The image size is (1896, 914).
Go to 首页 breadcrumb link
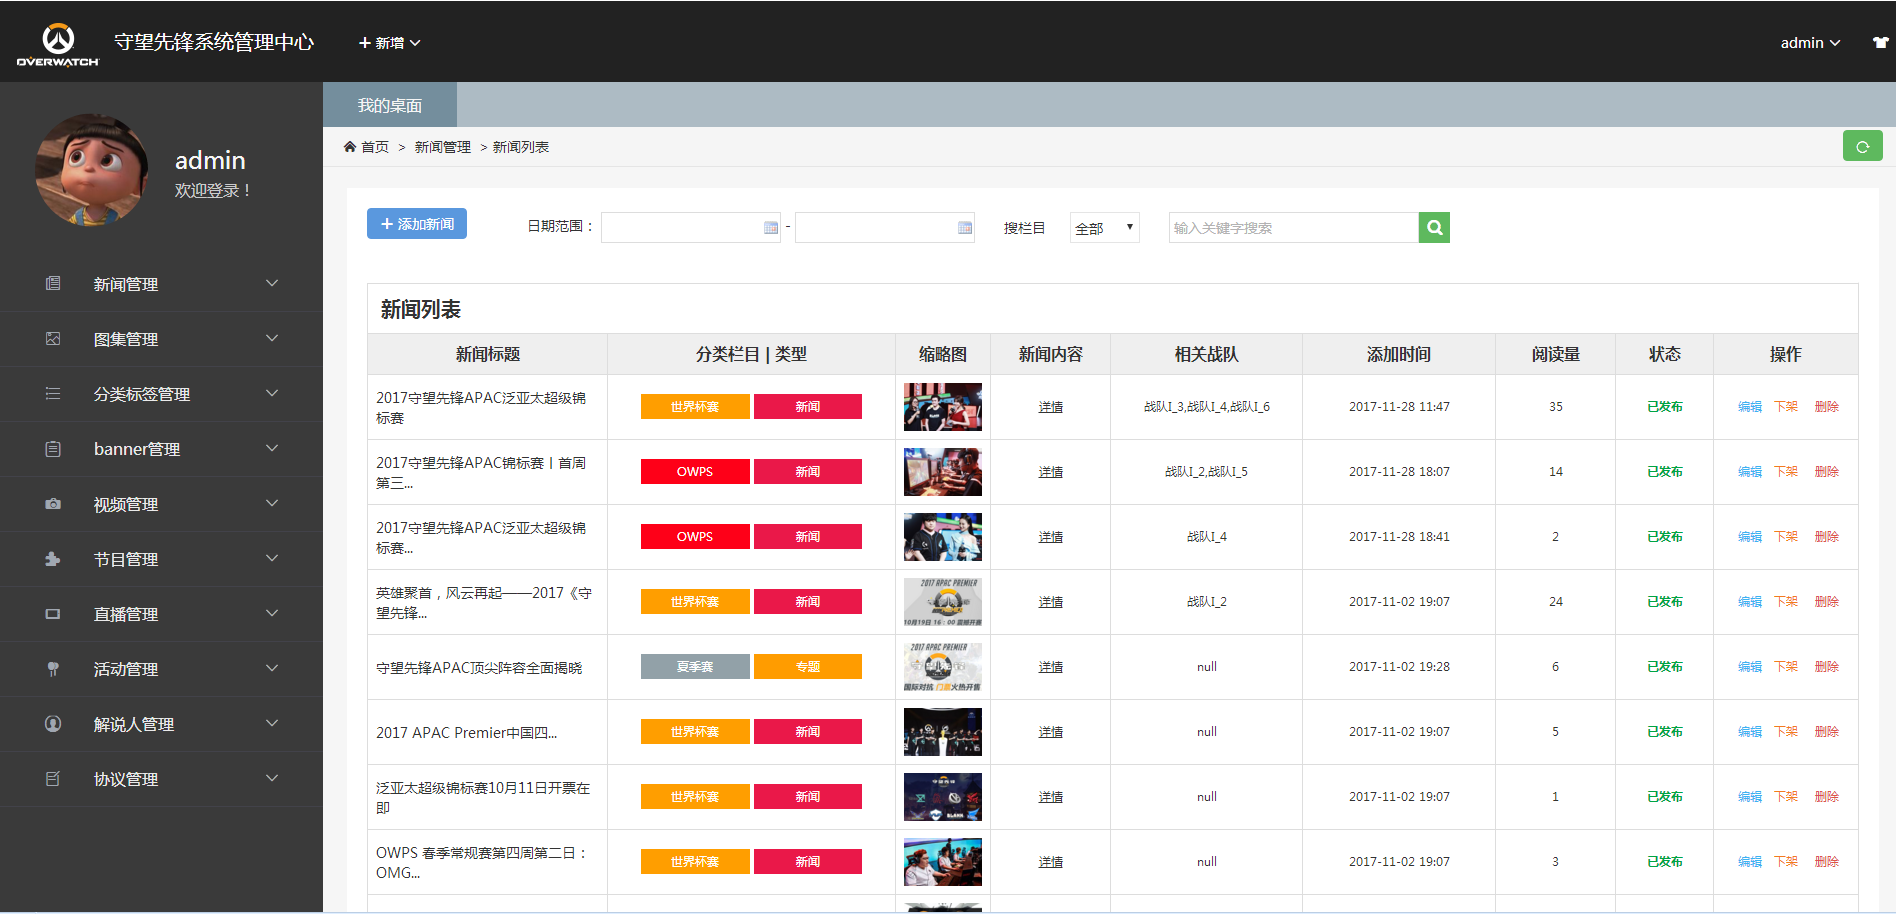(375, 147)
